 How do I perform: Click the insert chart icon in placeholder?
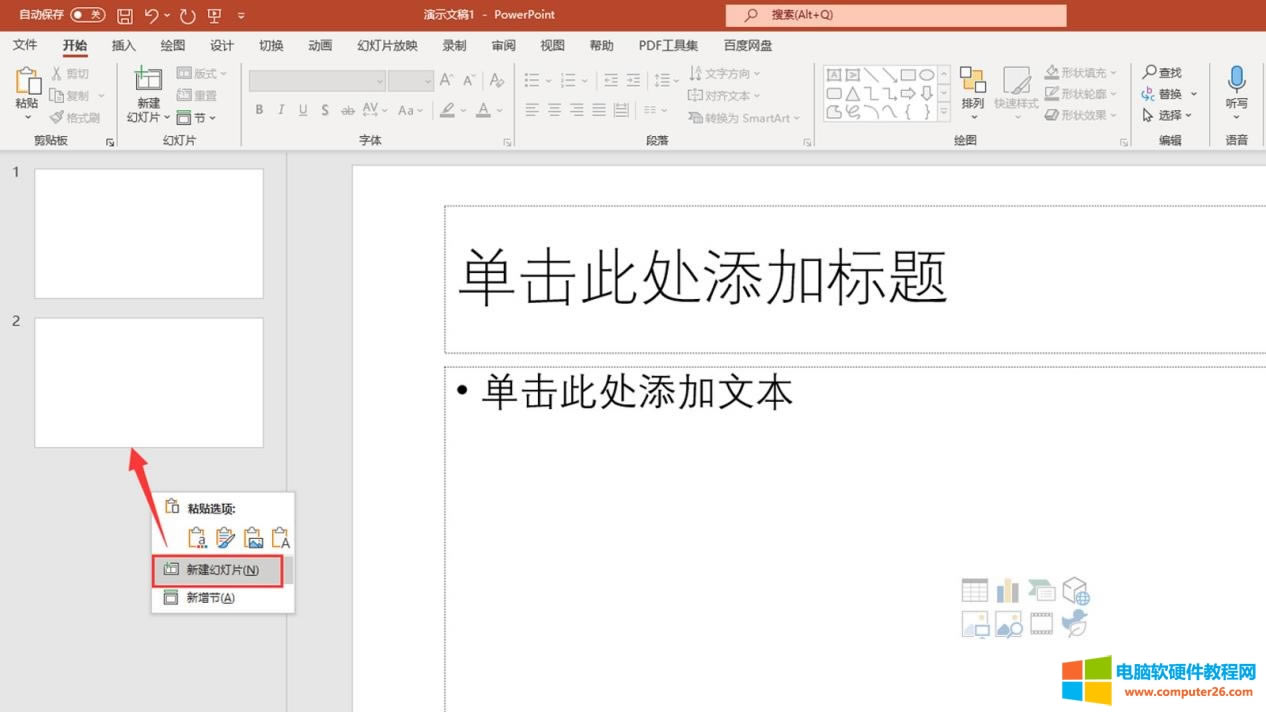(1007, 591)
